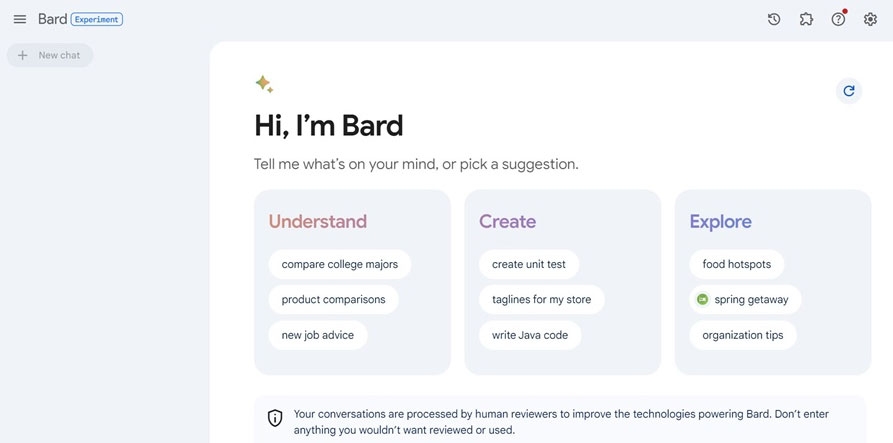Open the extensions puzzle icon
Image resolution: width=893 pixels, height=443 pixels.
tap(806, 19)
